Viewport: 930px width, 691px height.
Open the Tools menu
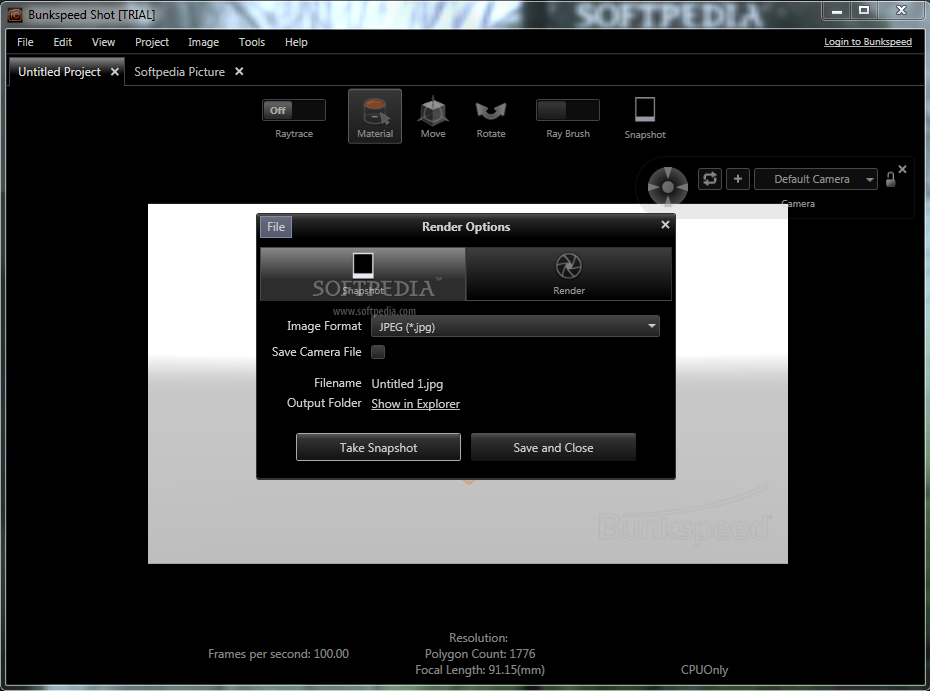click(252, 42)
